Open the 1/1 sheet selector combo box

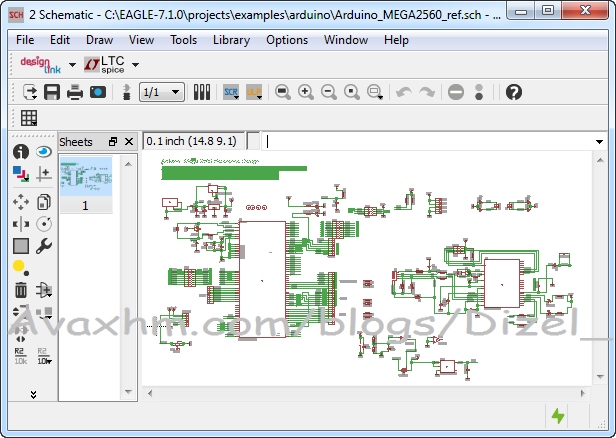[161, 92]
